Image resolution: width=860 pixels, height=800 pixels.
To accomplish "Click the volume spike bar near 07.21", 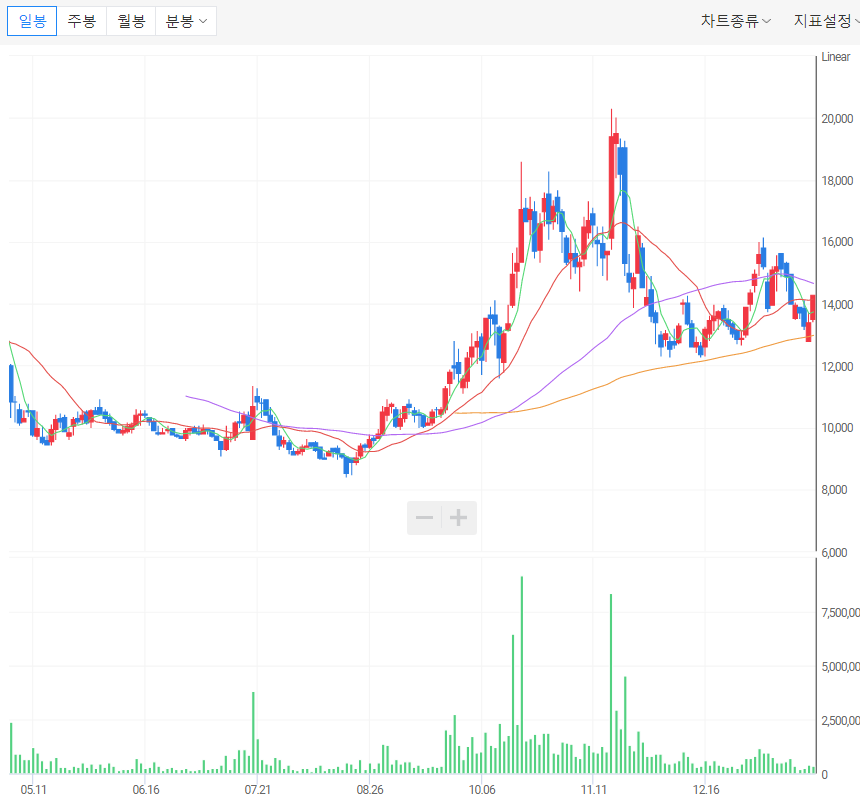I will tap(253, 733).
